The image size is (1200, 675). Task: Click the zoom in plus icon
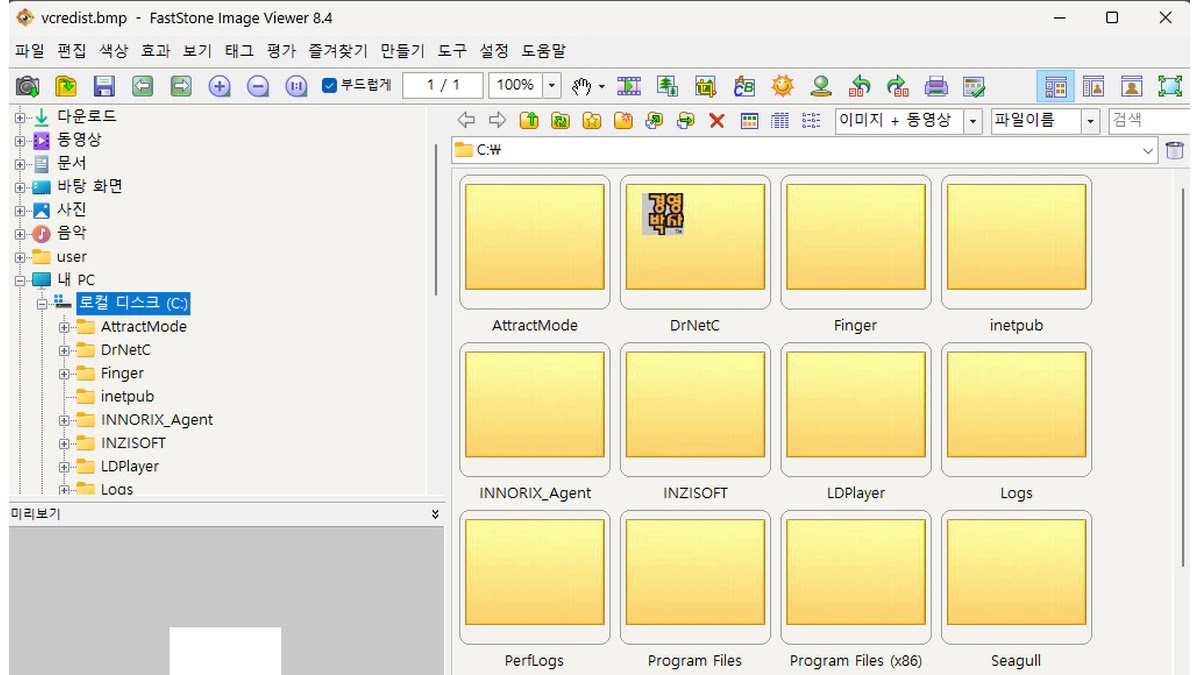coord(220,86)
